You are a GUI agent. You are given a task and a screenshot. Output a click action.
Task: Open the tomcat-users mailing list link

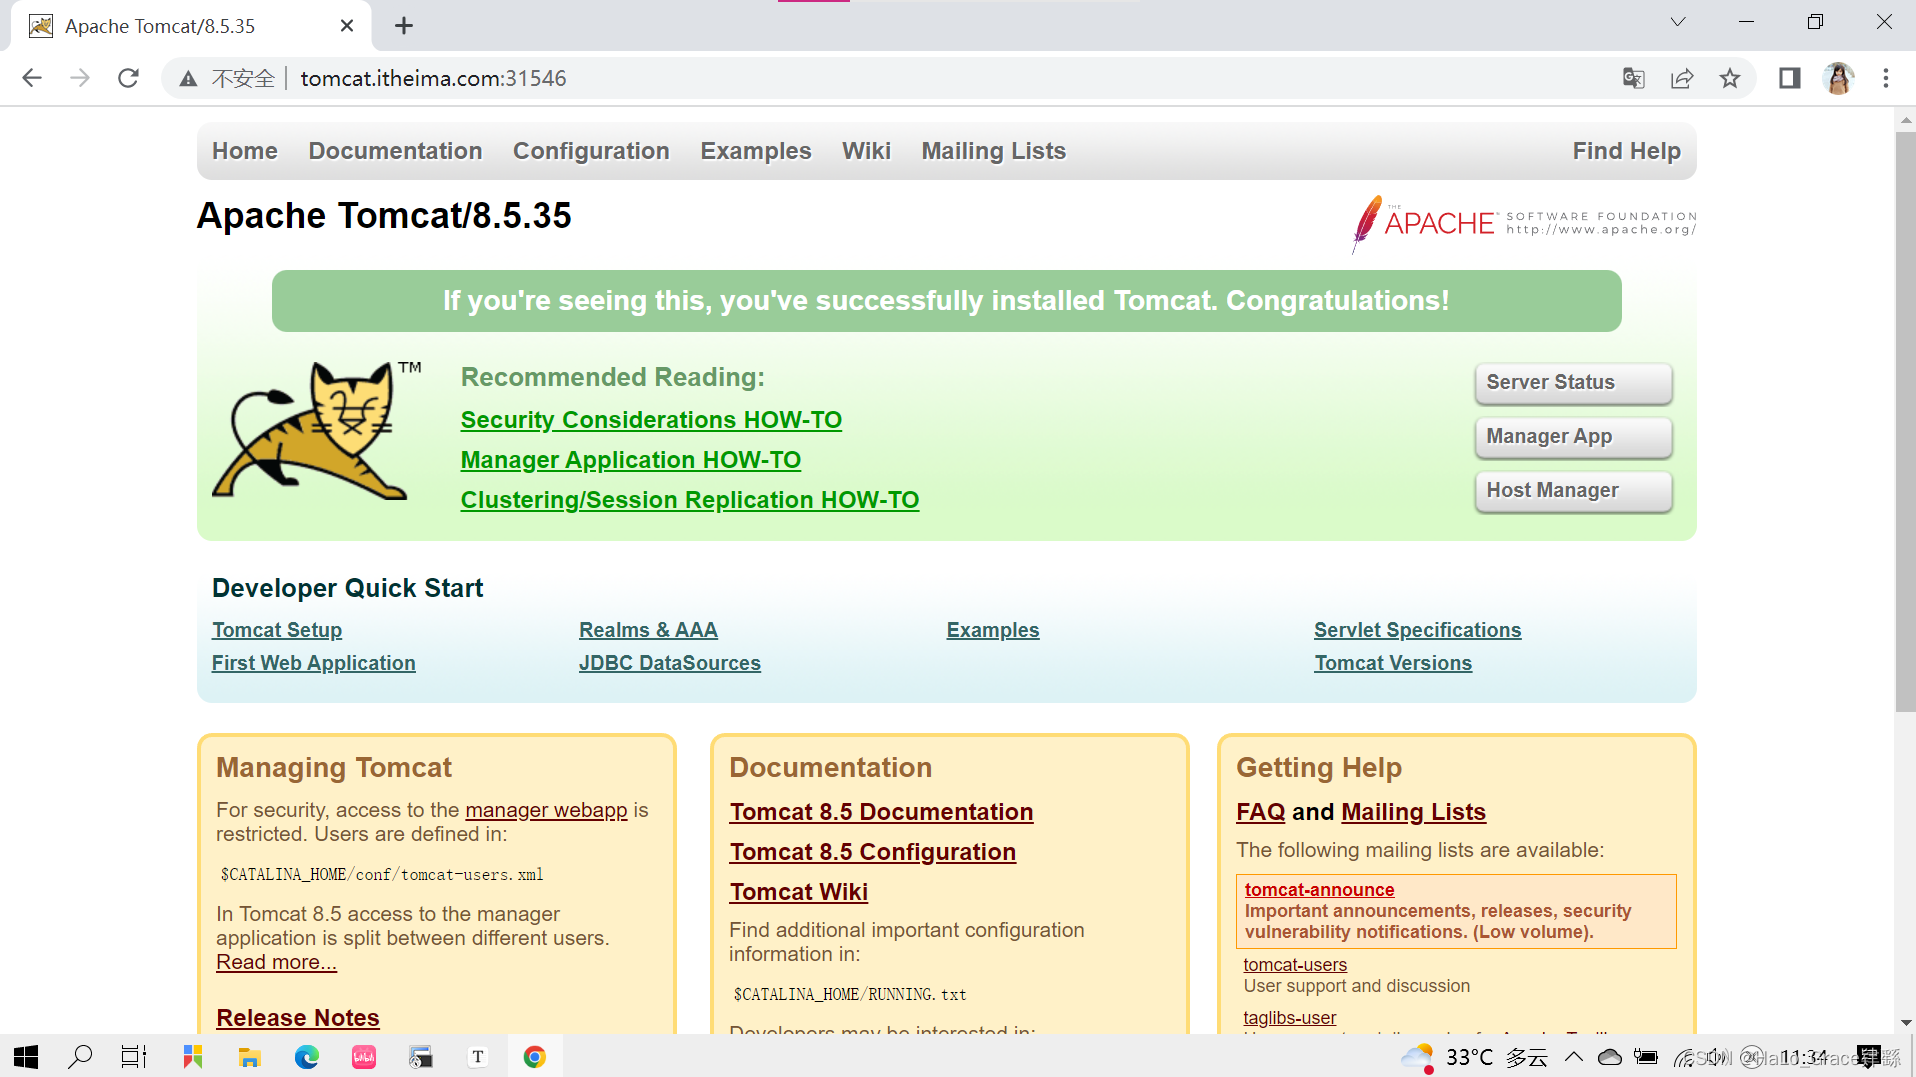point(1295,965)
